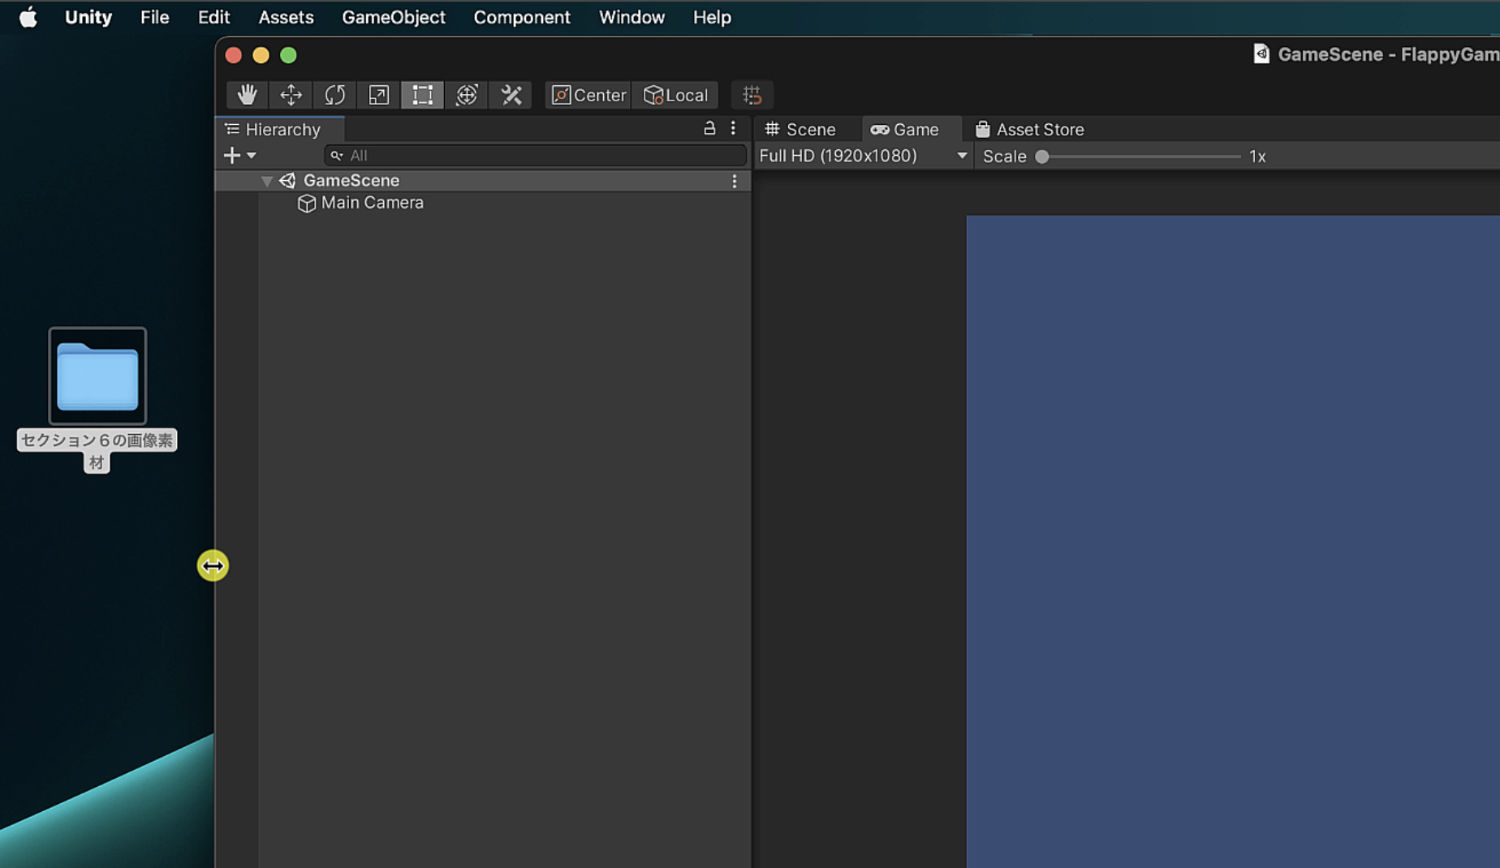Open the Edit menu

pyautogui.click(x=213, y=17)
